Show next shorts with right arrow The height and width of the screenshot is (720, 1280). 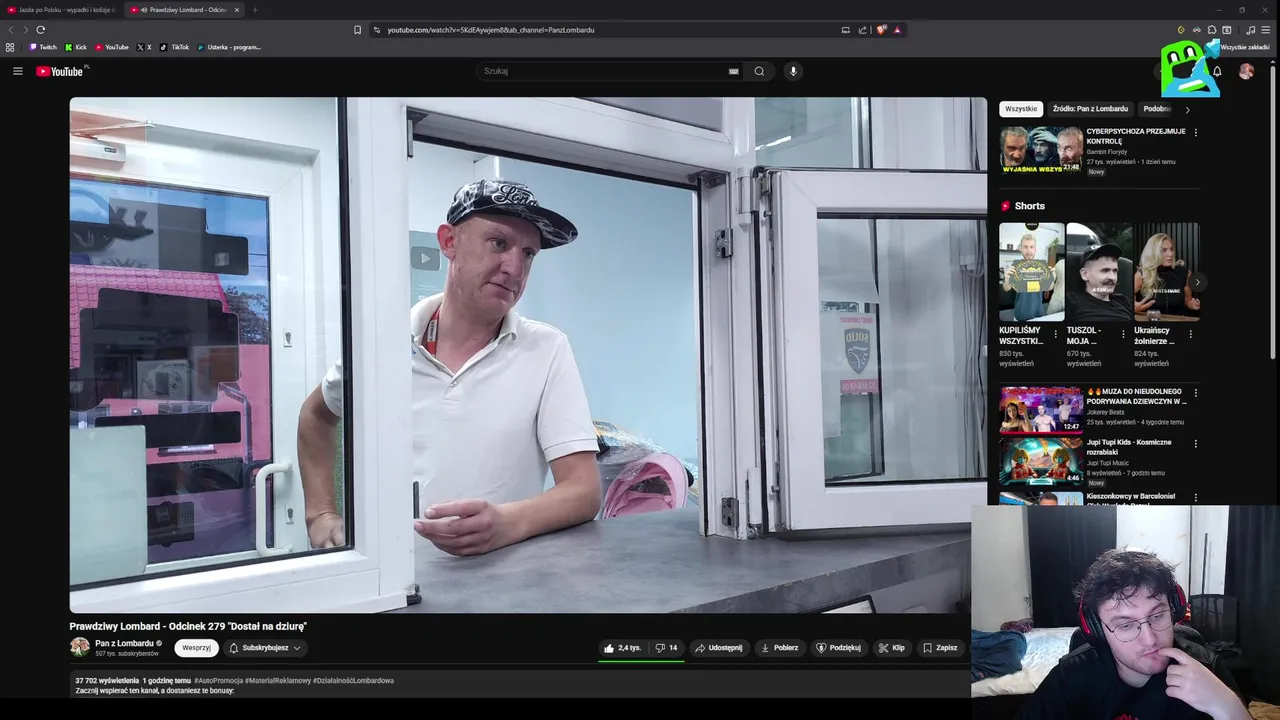[1197, 282]
